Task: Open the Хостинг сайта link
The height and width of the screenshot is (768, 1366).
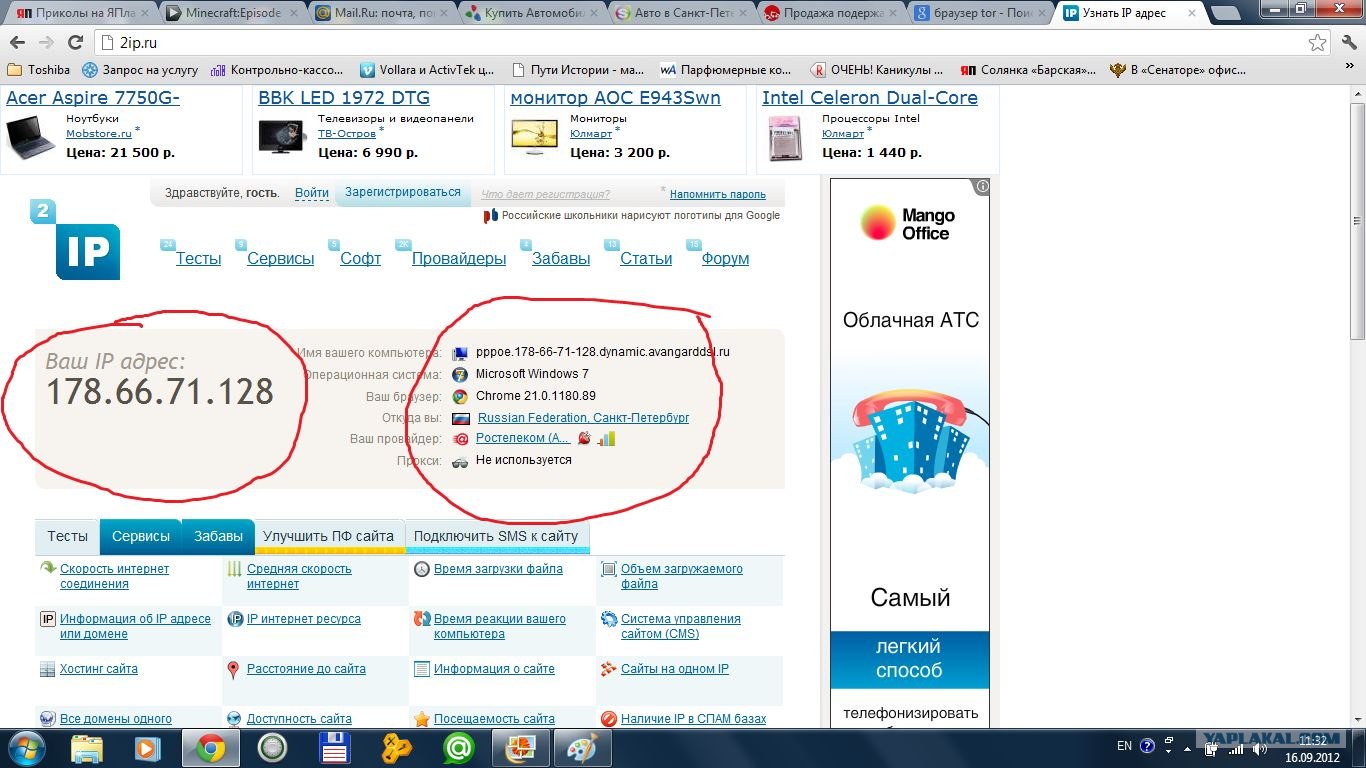Action: [99, 669]
